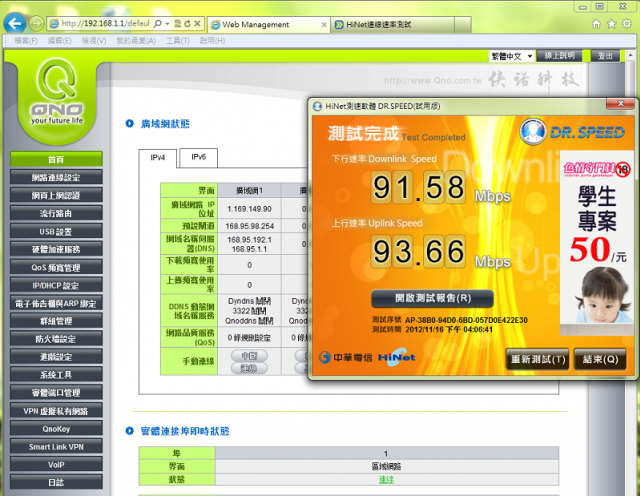Click the WAN IP 1.169.149.90 cell

click(x=249, y=209)
